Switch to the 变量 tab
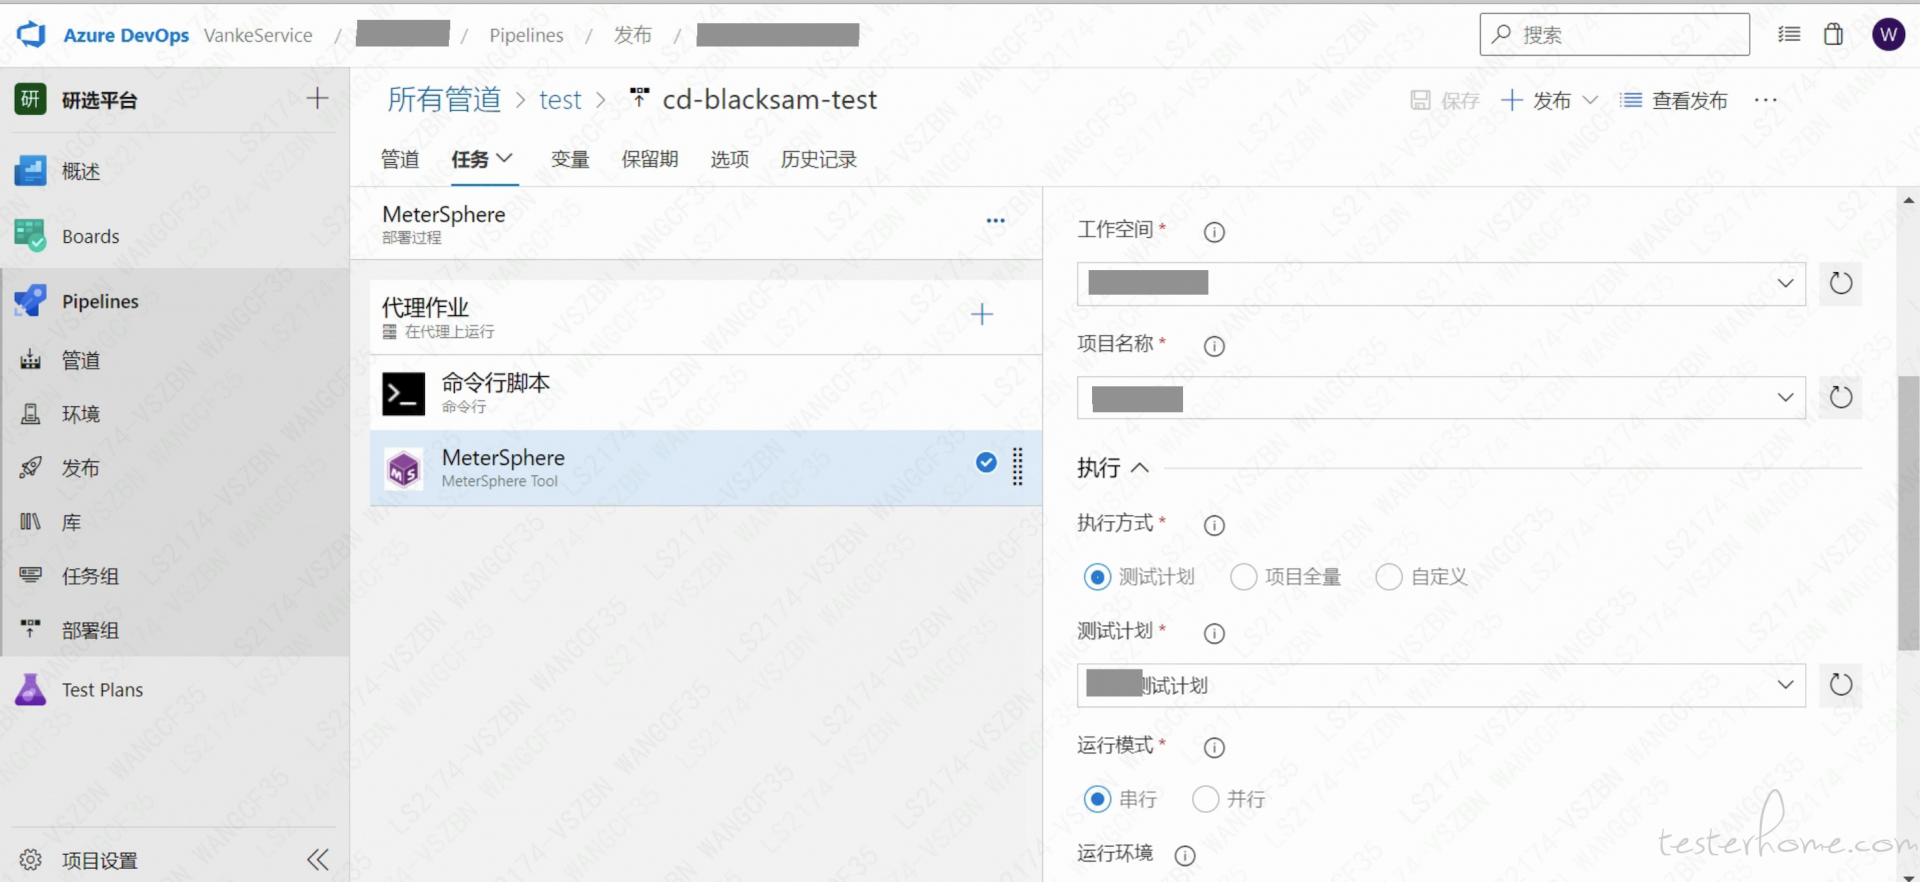Screen dimensions: 1920x882 [570, 159]
